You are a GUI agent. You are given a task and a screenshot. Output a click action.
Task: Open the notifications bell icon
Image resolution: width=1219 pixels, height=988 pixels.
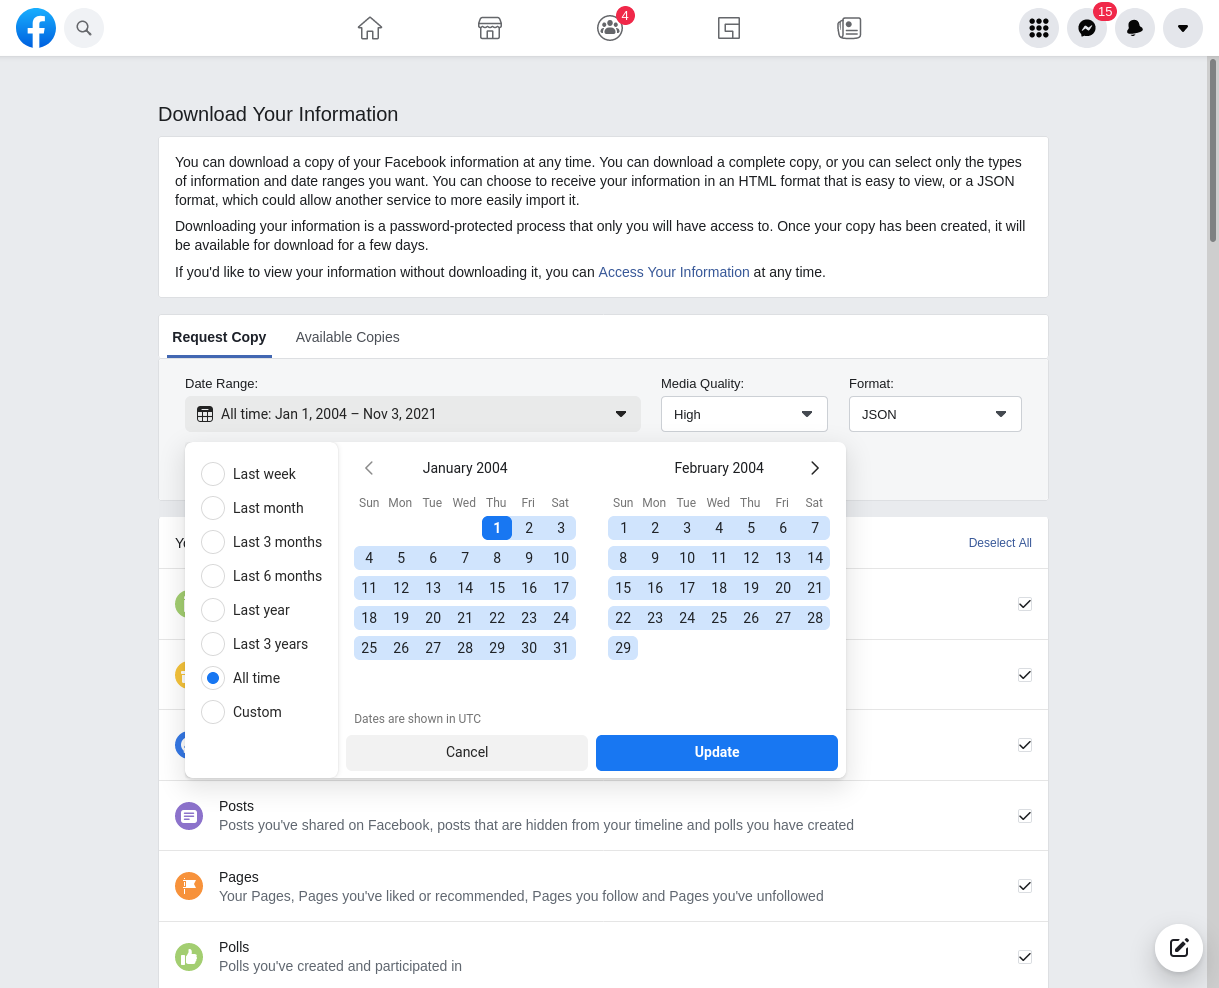point(1135,28)
